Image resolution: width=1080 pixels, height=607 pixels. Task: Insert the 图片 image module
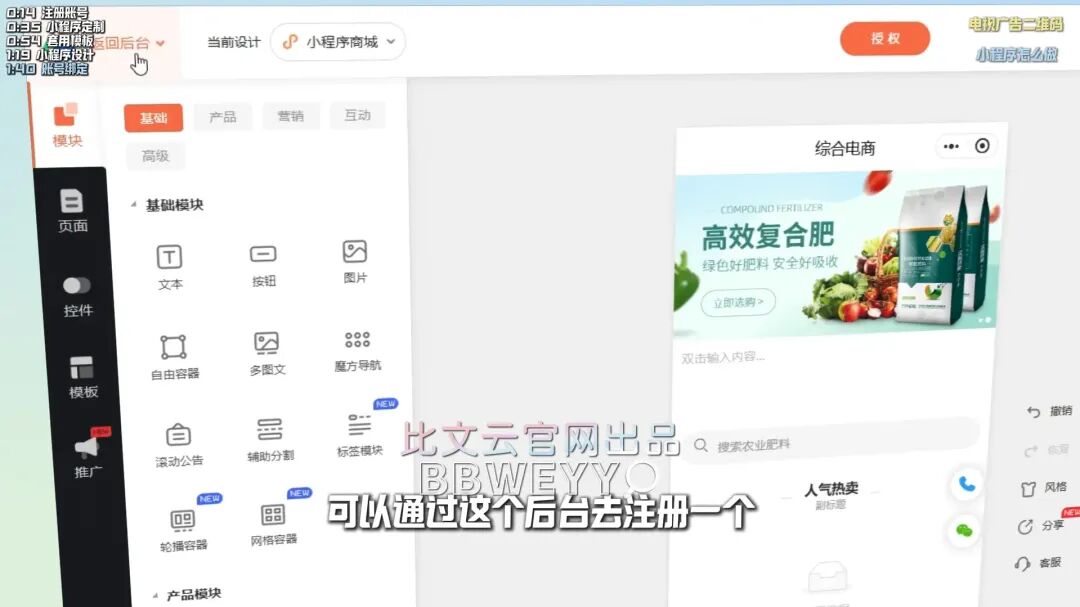pos(355,260)
